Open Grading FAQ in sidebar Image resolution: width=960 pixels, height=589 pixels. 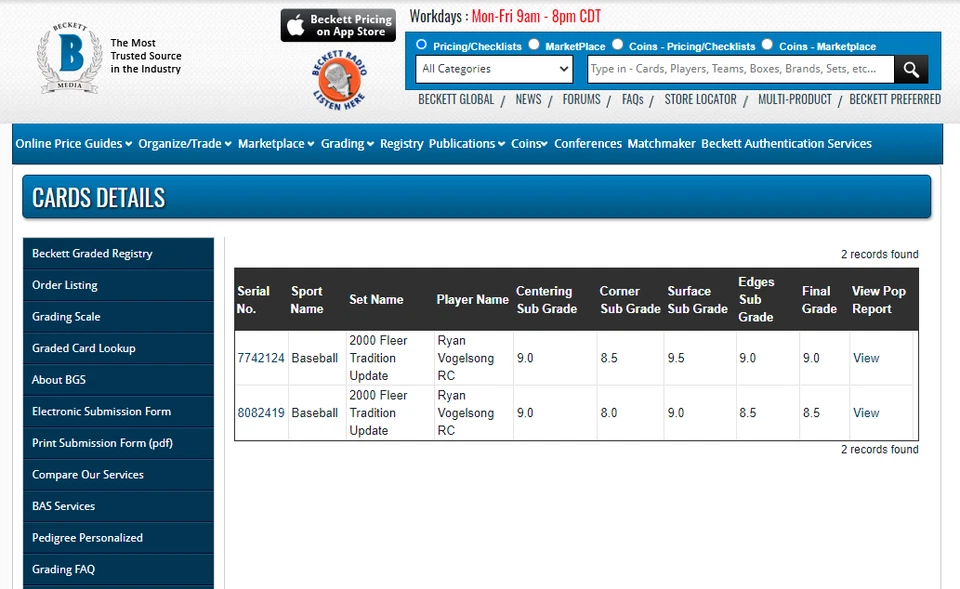118,569
